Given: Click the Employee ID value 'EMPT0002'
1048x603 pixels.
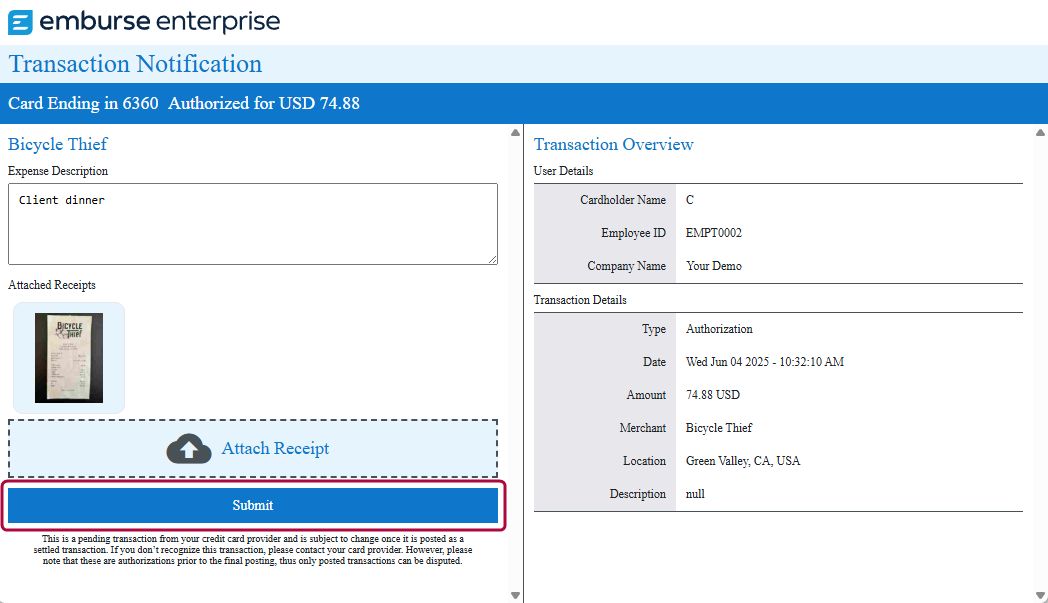Looking at the screenshot, I should [x=714, y=233].
